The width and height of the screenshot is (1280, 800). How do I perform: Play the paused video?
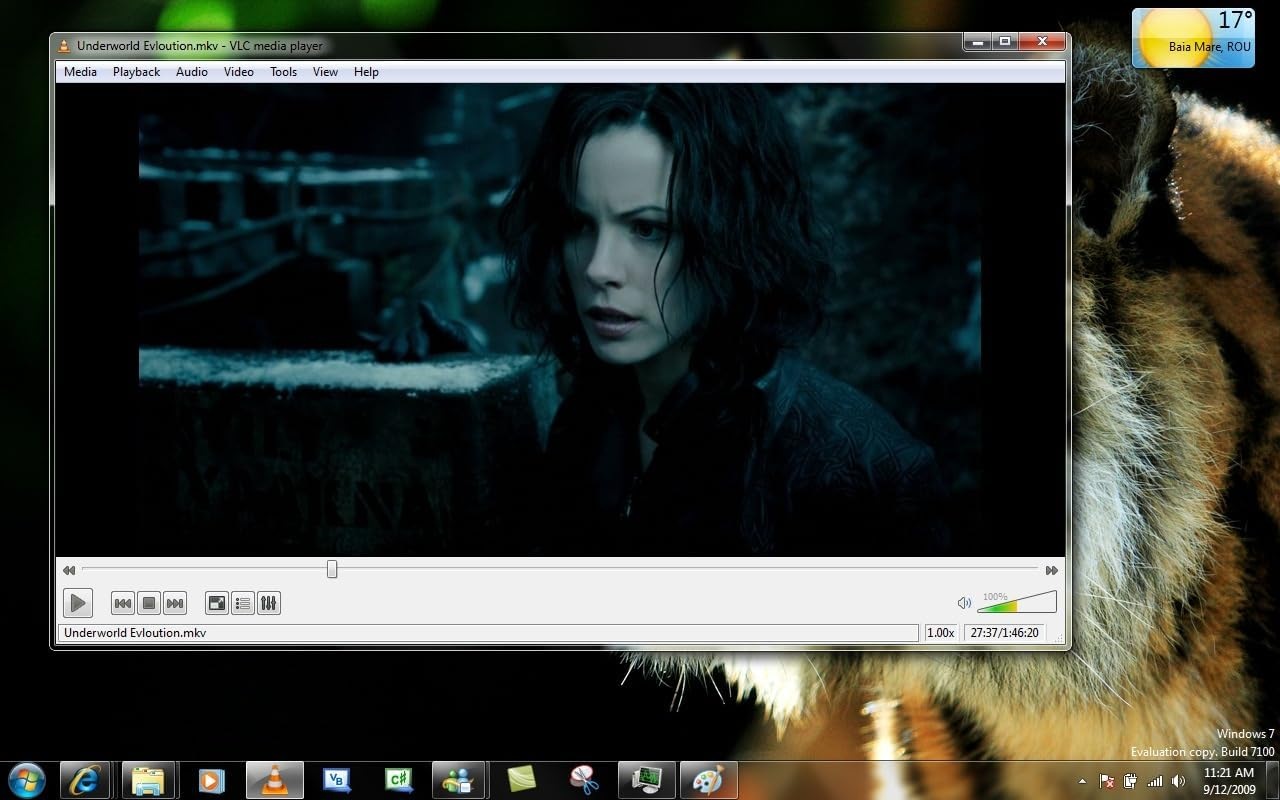pos(78,603)
